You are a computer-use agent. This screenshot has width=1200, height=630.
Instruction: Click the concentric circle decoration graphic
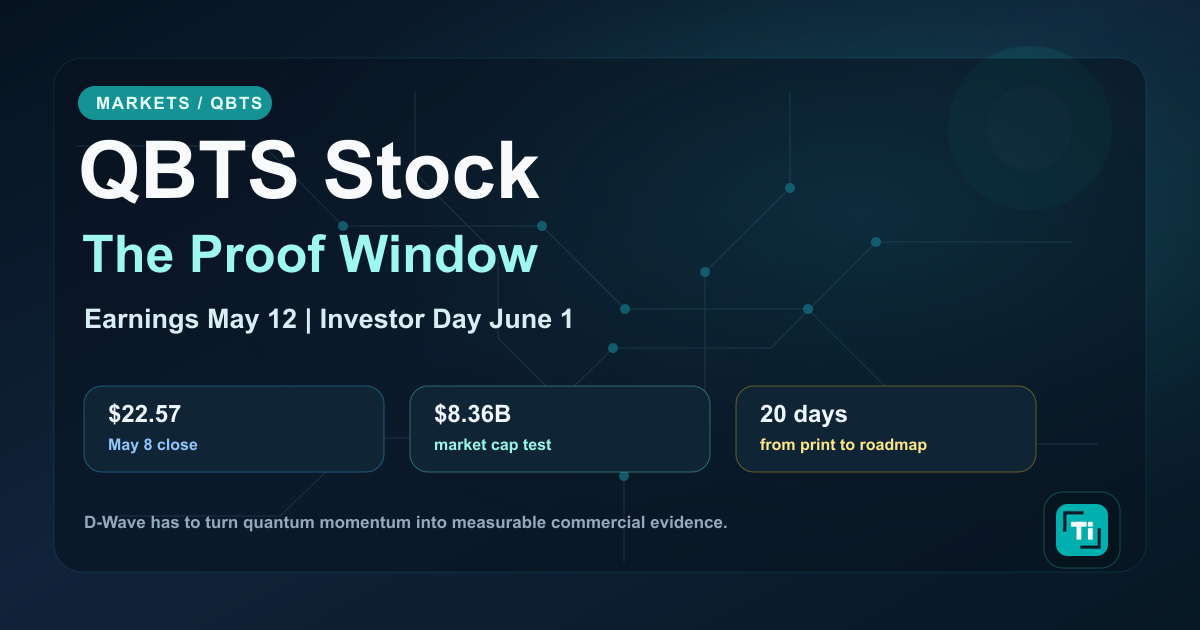click(1029, 126)
